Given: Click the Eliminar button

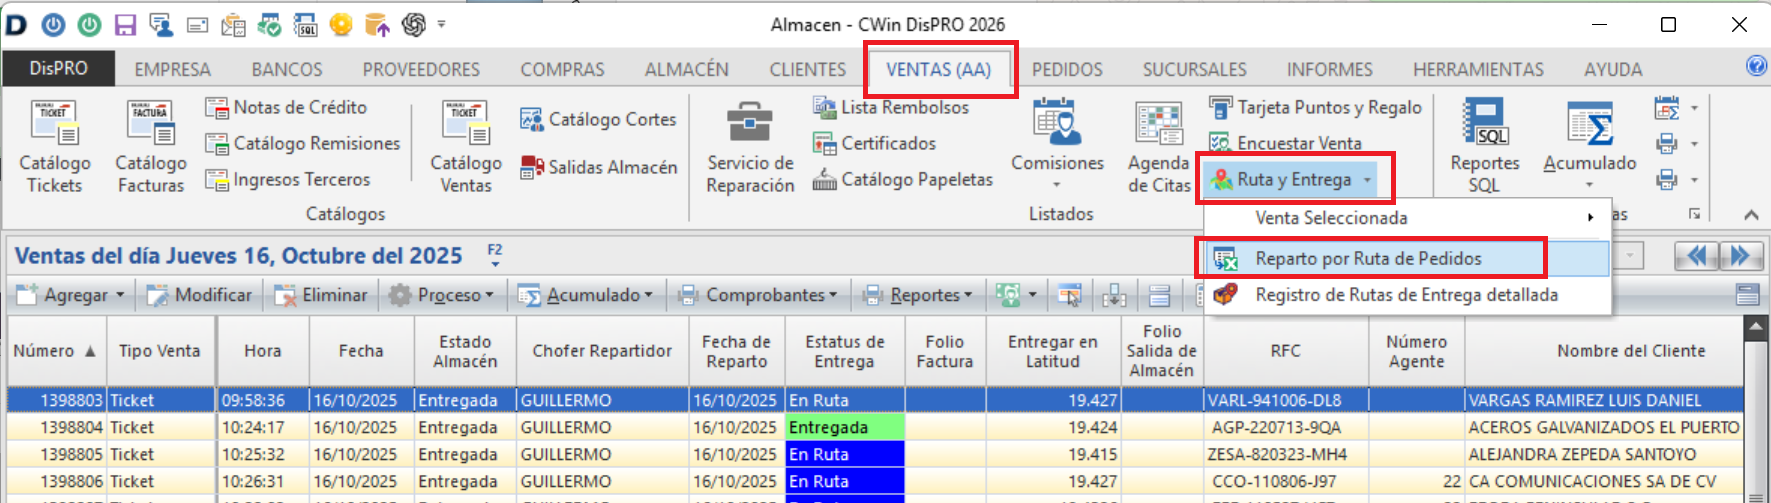Looking at the screenshot, I should (321, 295).
